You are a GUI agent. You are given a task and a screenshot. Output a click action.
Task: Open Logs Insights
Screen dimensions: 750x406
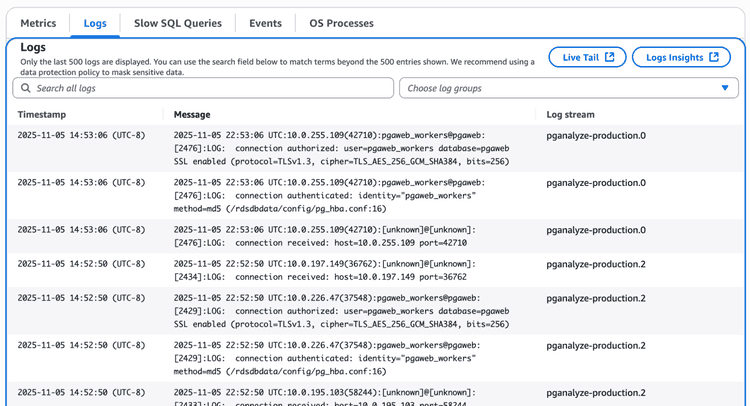click(x=681, y=57)
